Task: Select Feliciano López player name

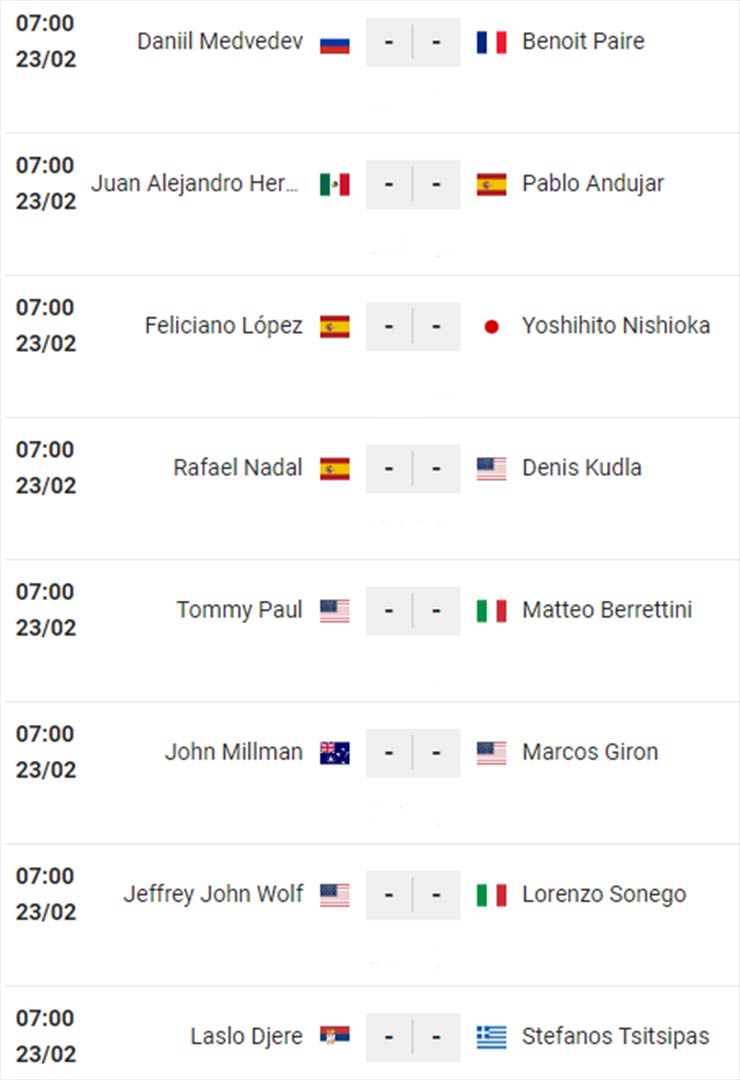Action: (x=224, y=326)
